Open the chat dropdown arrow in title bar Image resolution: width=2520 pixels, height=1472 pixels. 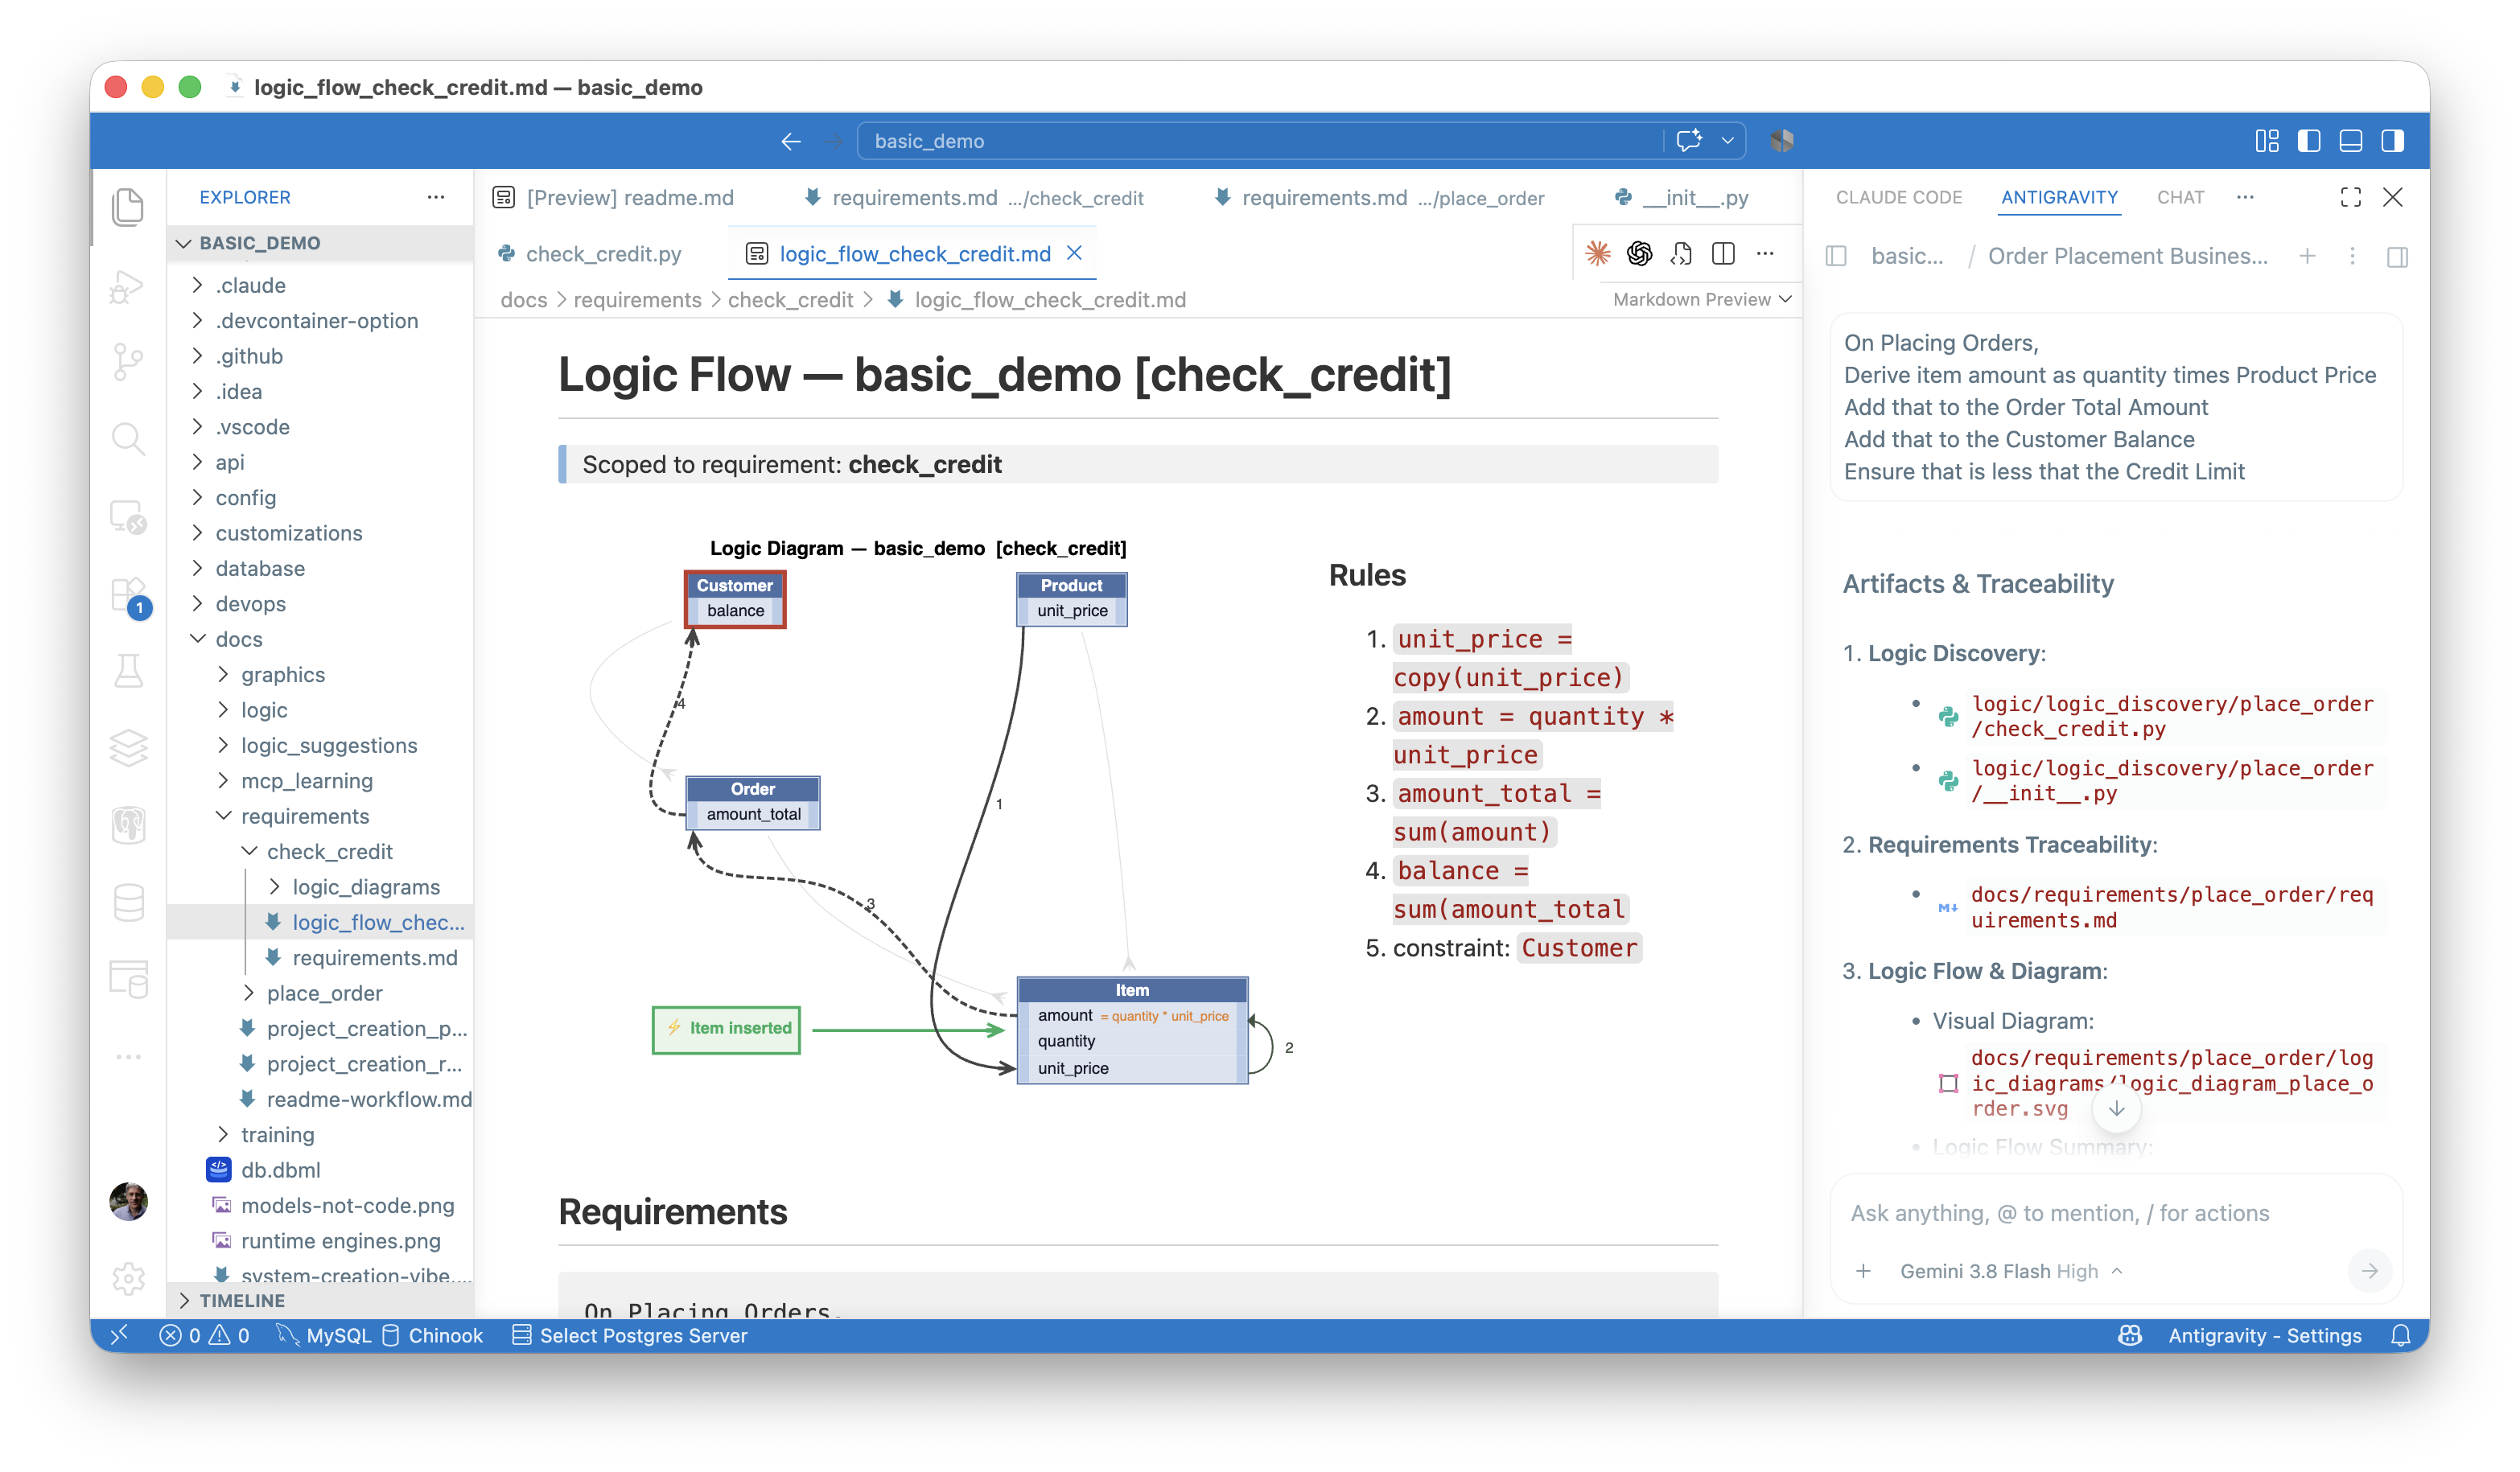(x=1727, y=141)
